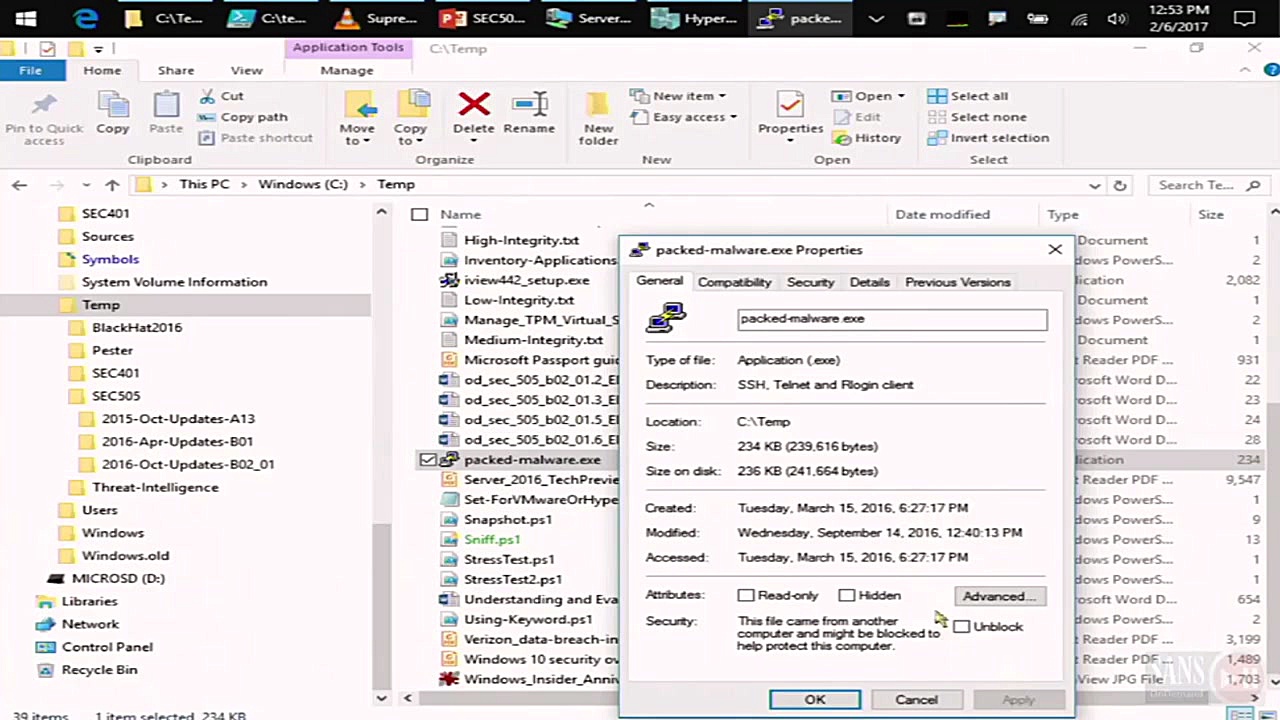This screenshot has width=1280, height=720.
Task: Switch to VLC Supre... taskbar window
Action: click(x=376, y=18)
